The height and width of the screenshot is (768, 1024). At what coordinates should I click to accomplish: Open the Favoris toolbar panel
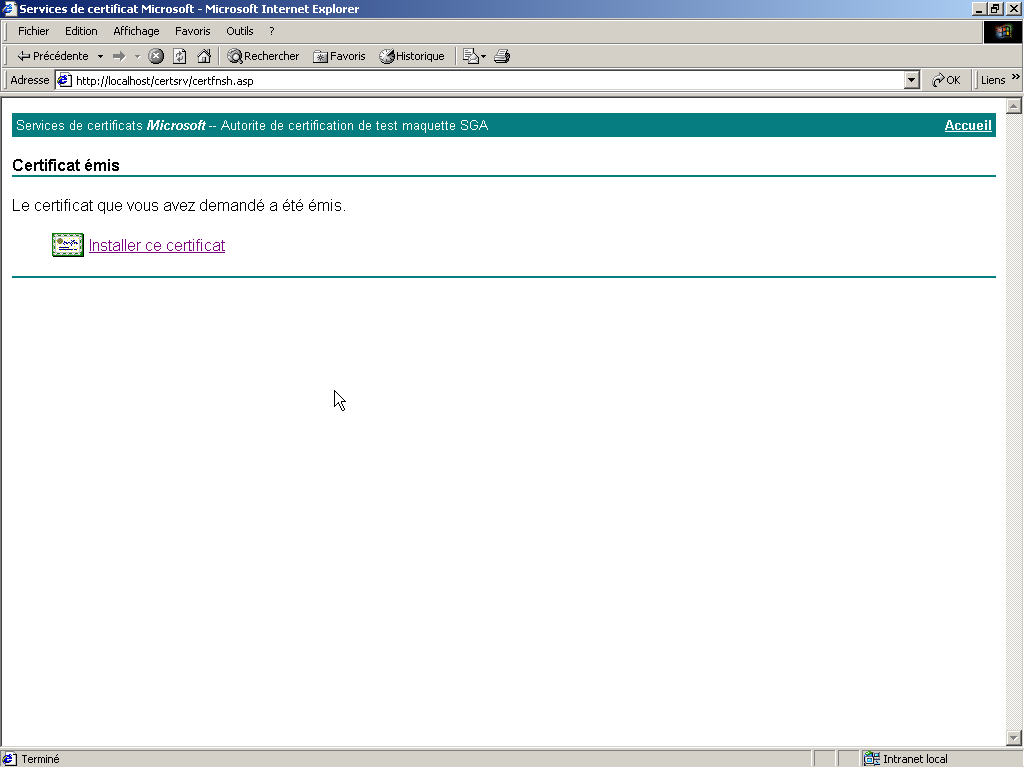(x=339, y=56)
